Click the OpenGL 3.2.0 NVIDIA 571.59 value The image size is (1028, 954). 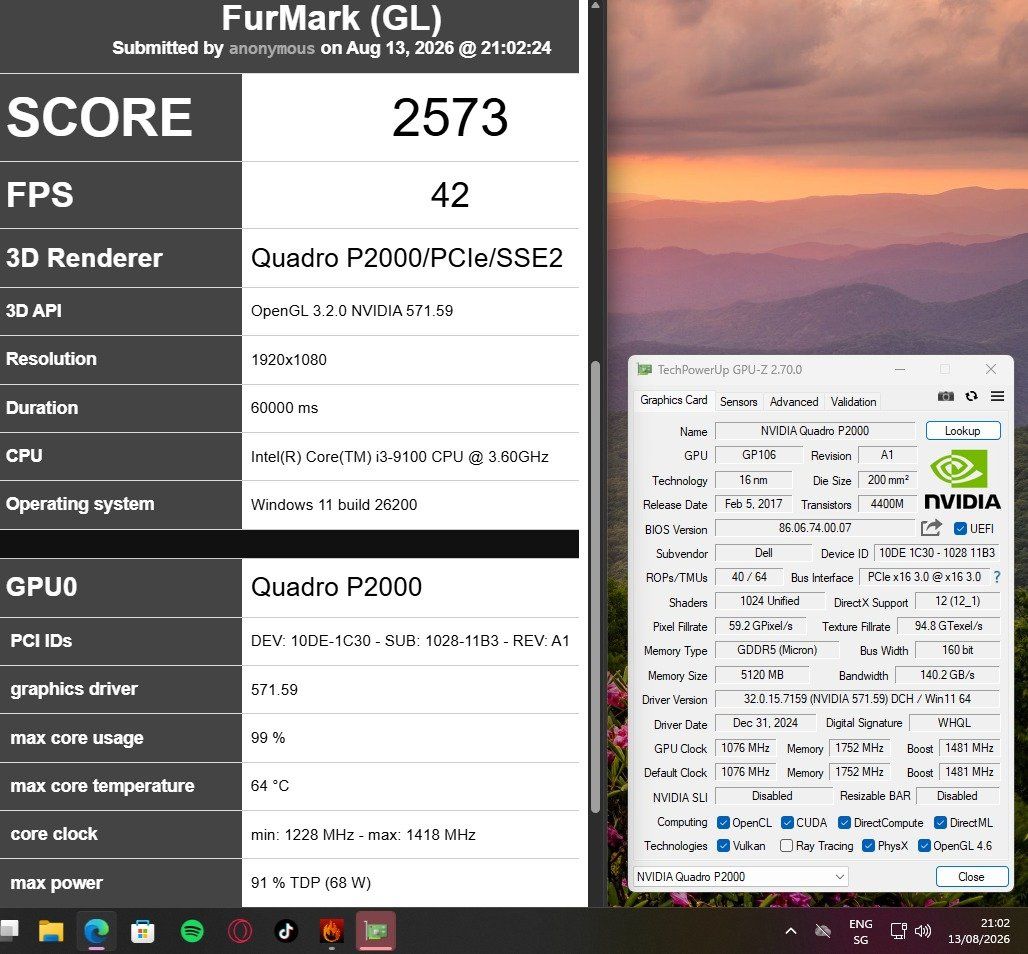pyautogui.click(x=351, y=311)
